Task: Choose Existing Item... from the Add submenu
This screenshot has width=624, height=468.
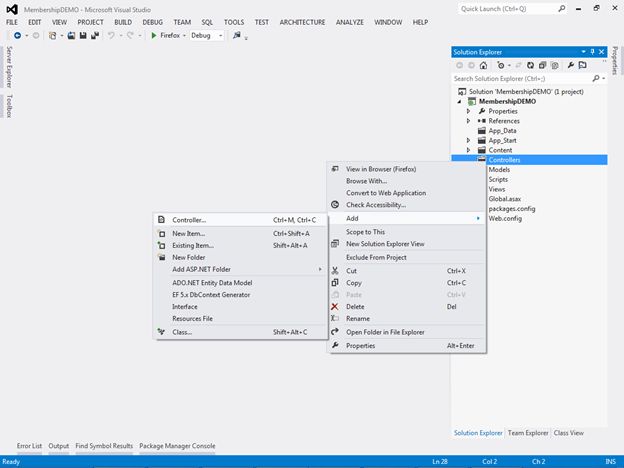Action: [240, 245]
